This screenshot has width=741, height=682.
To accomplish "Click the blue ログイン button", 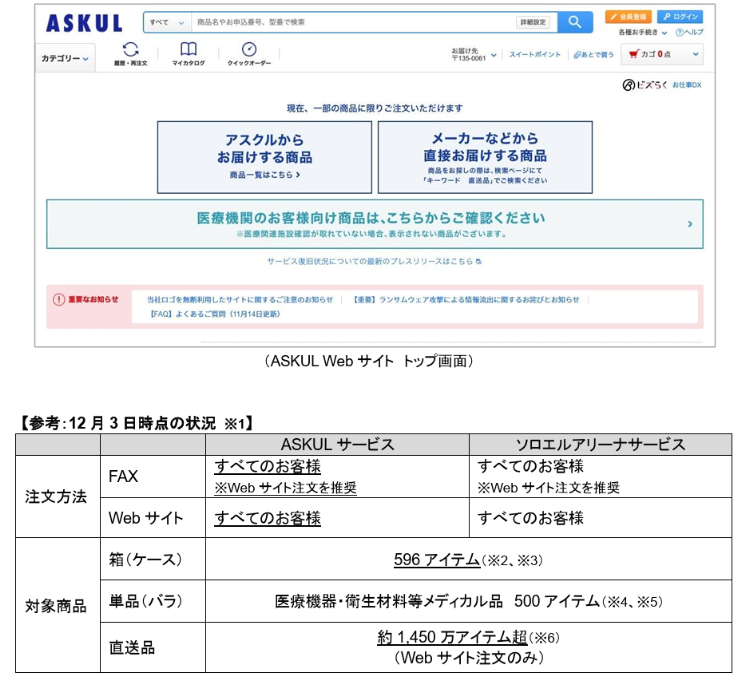I will click(x=681, y=17).
